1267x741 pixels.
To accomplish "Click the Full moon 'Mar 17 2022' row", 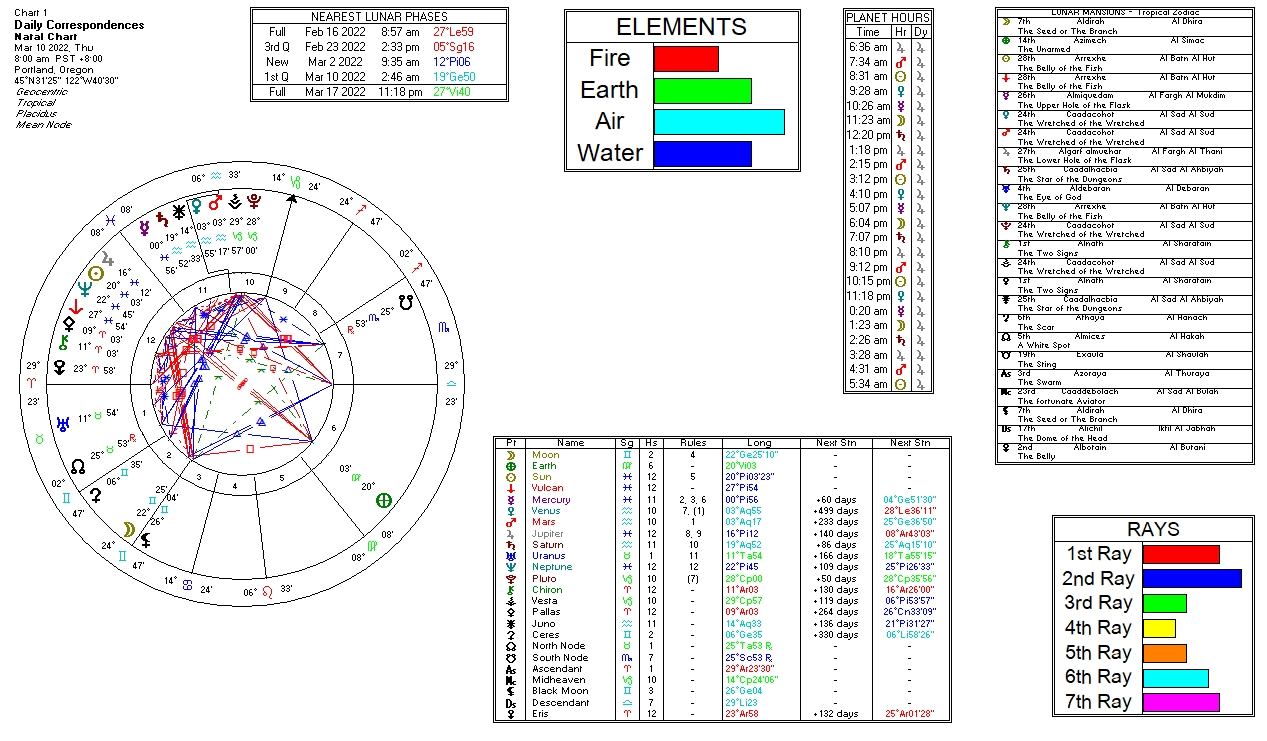I will 377,91.
